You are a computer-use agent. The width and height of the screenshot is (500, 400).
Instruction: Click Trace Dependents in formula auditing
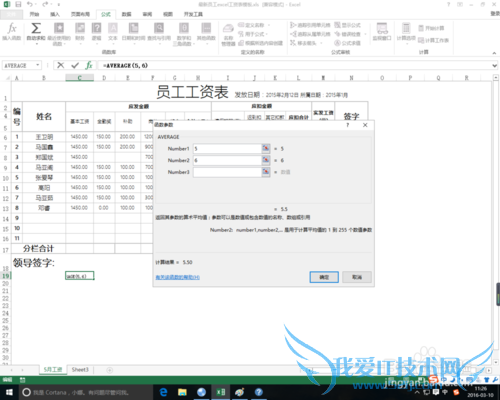(x=310, y=34)
